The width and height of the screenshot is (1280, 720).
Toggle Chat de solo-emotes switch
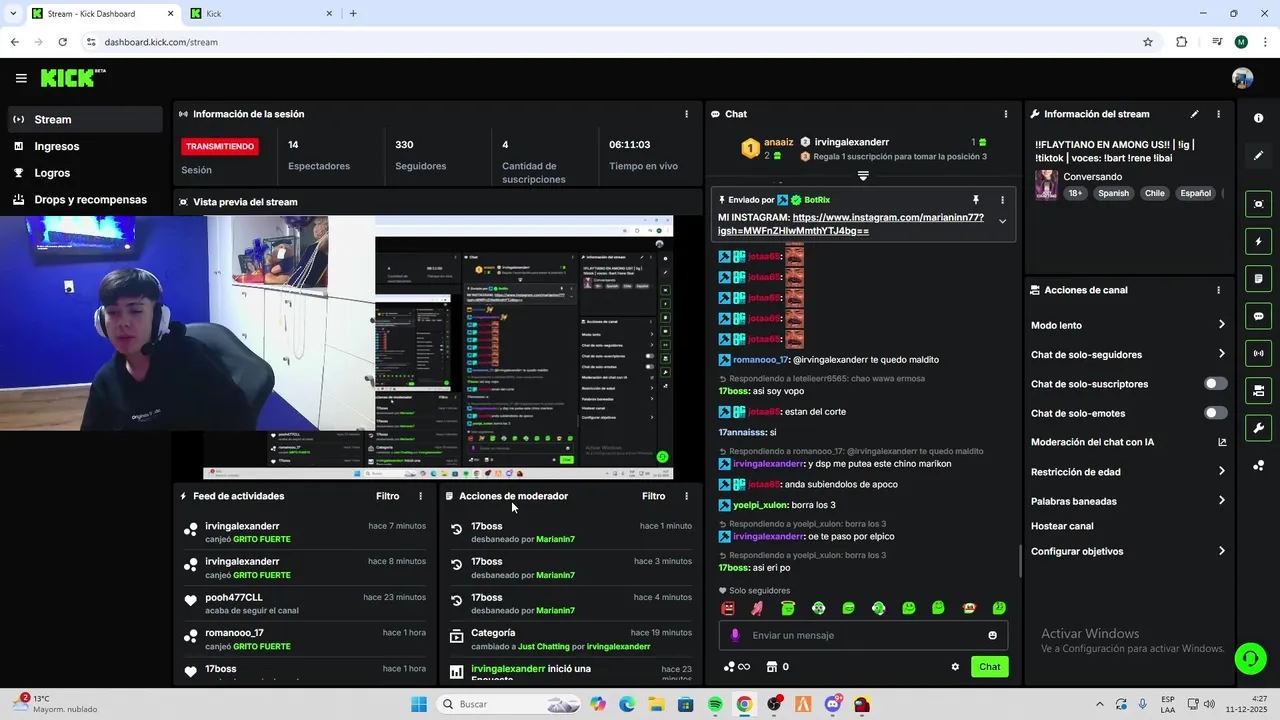pos(1215,413)
